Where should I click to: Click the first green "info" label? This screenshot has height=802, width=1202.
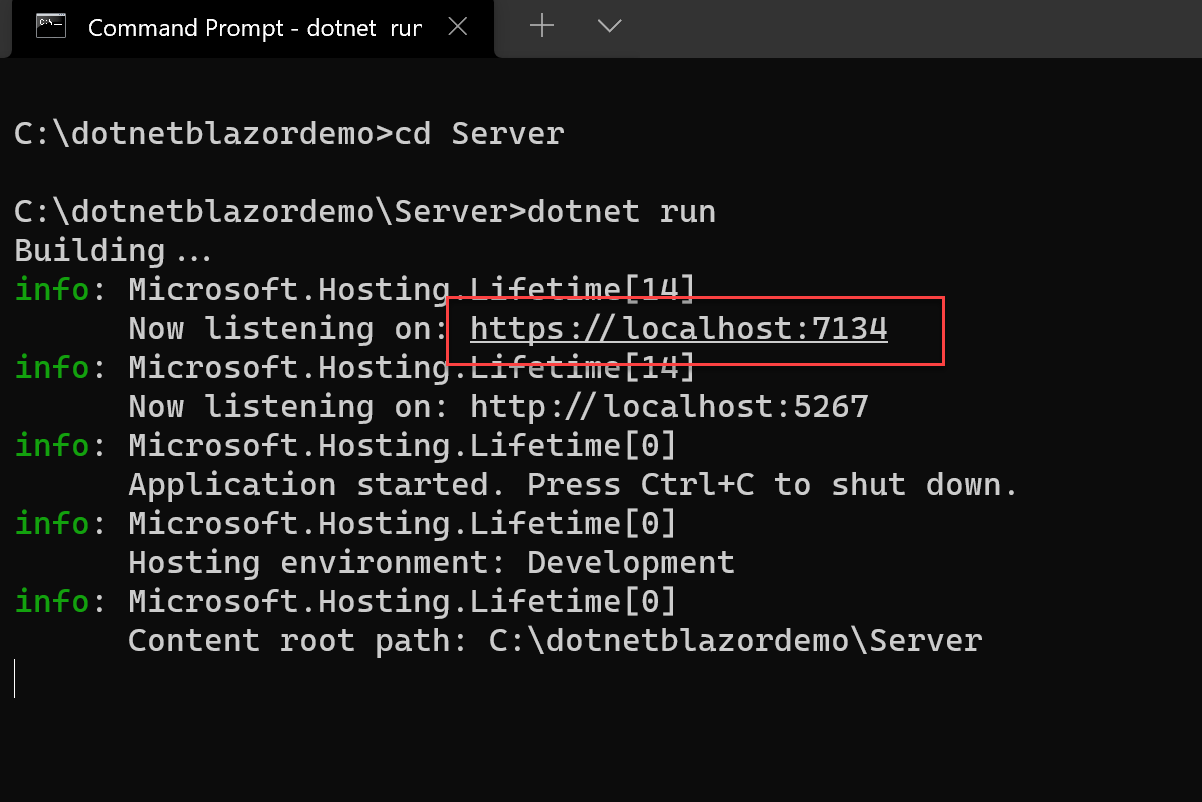(x=52, y=290)
